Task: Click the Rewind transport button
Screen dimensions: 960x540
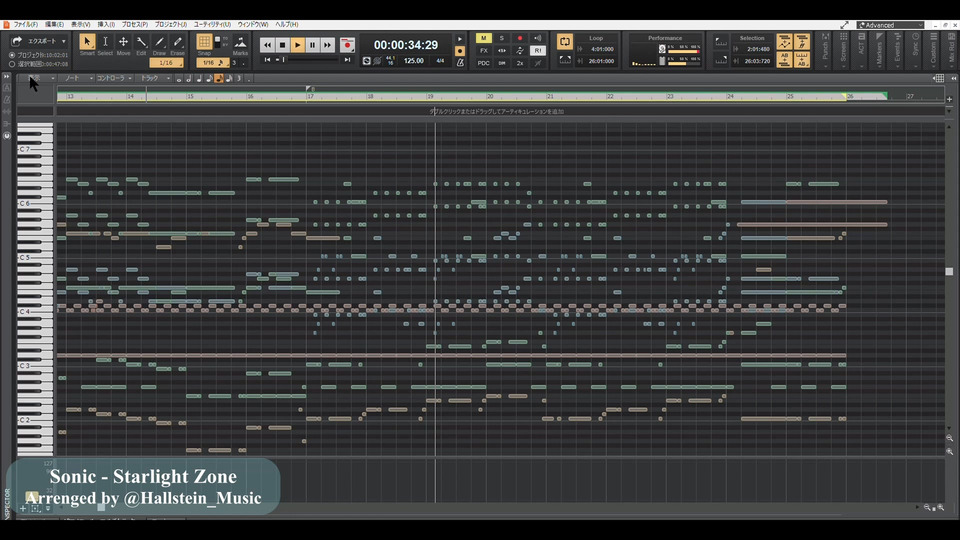Action: (x=267, y=45)
